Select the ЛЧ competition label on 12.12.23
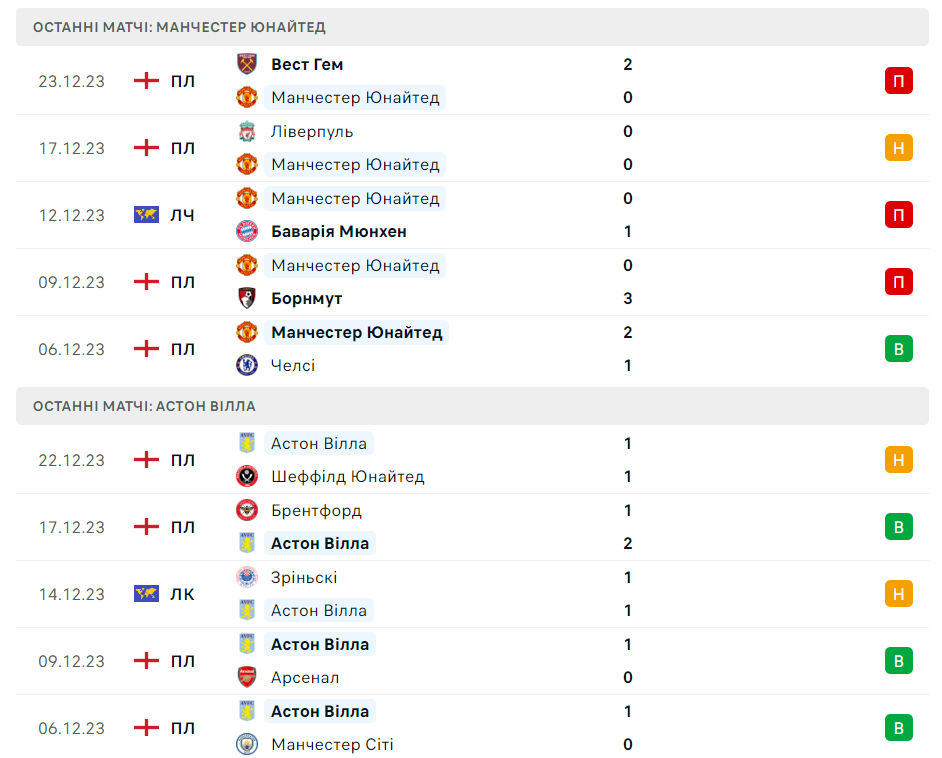 182,215
